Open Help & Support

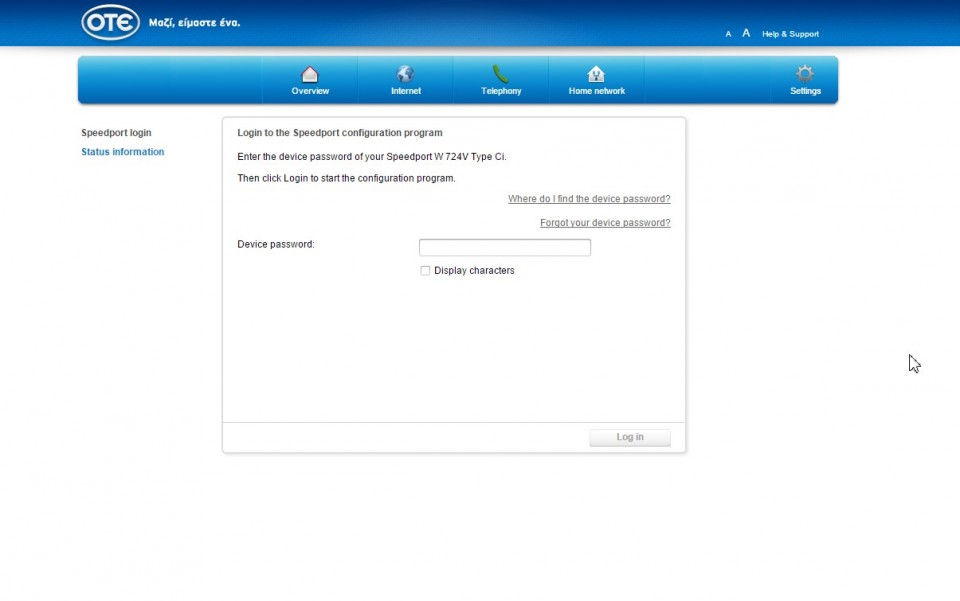[790, 34]
